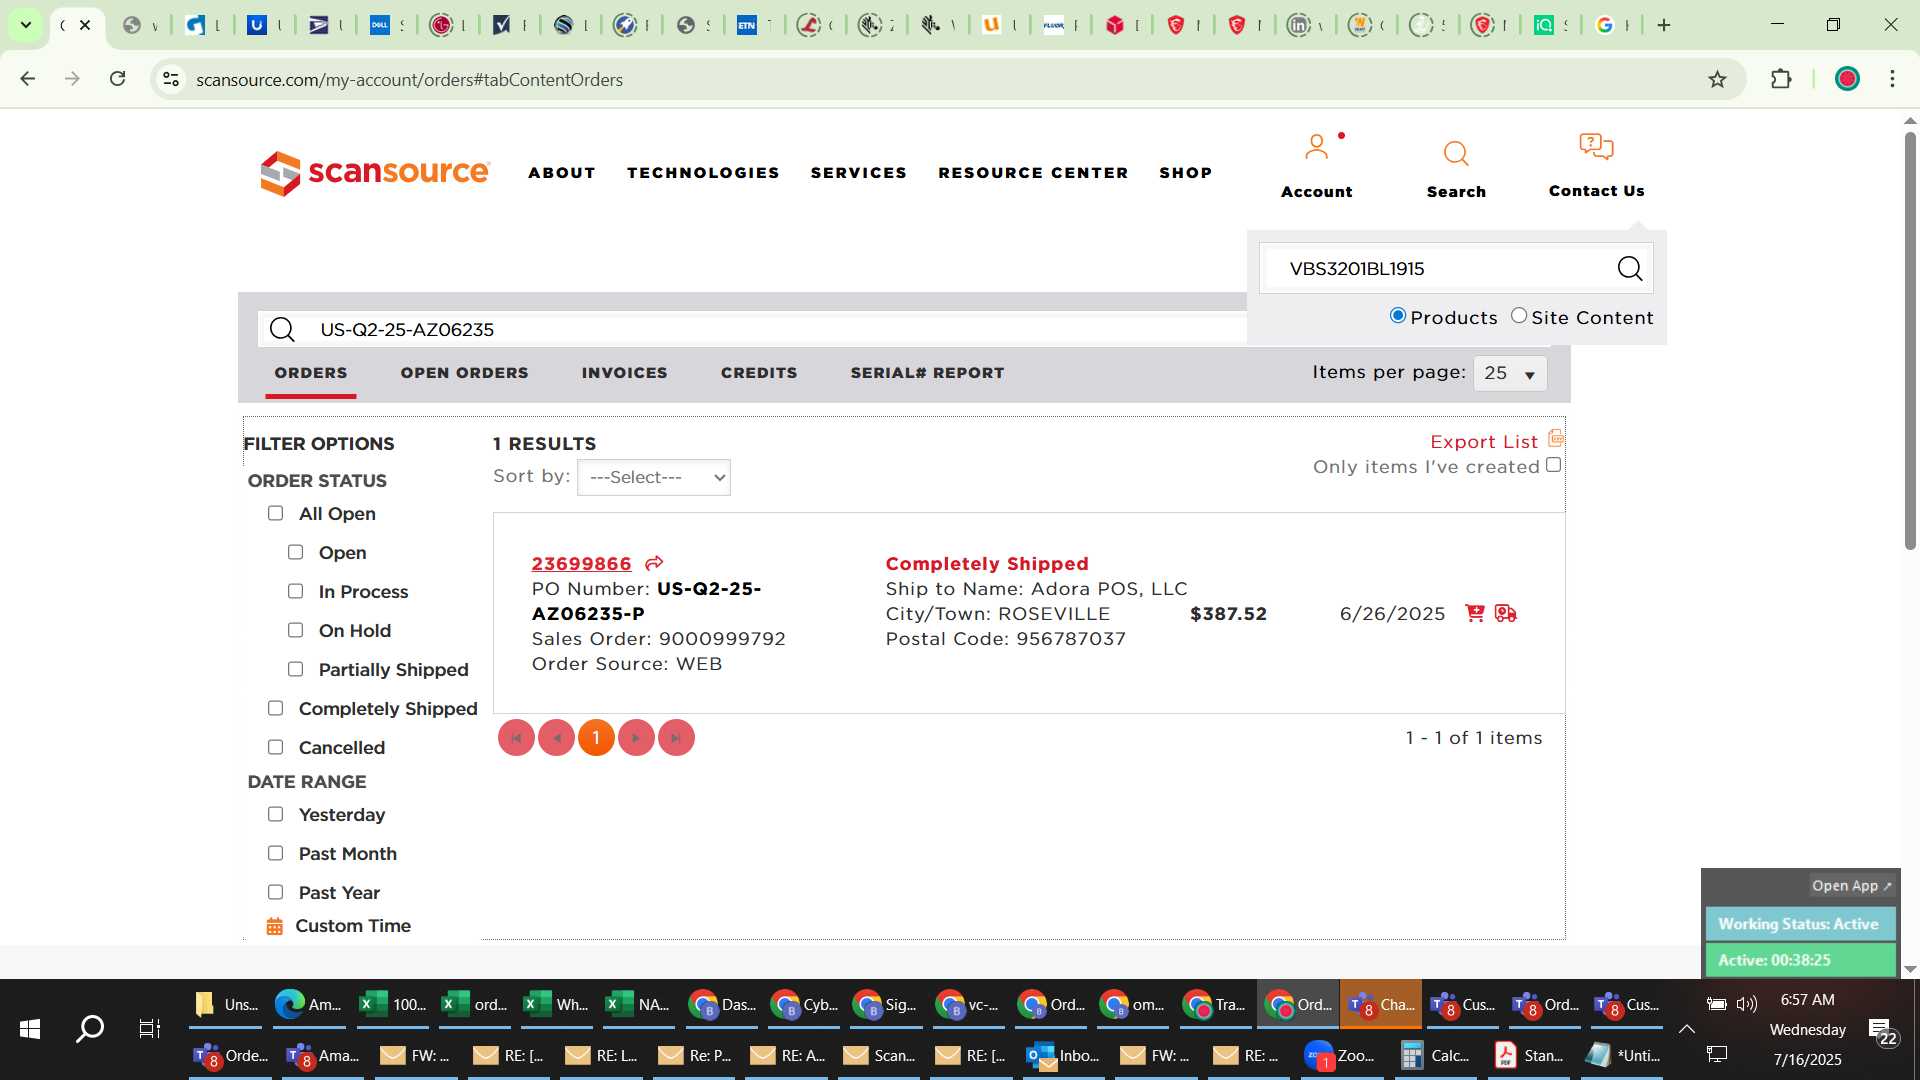Open the Custom Time calendar icon

coord(274,926)
